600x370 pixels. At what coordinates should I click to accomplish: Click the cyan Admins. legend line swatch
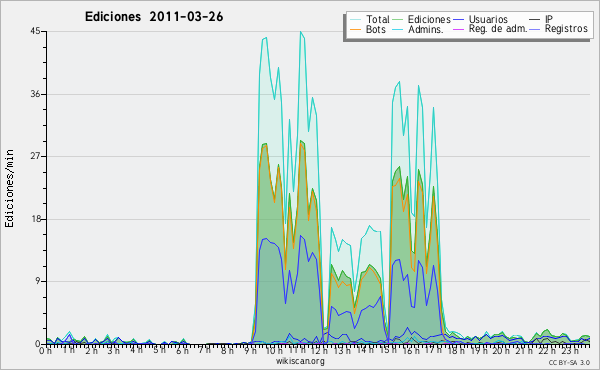[398, 29]
